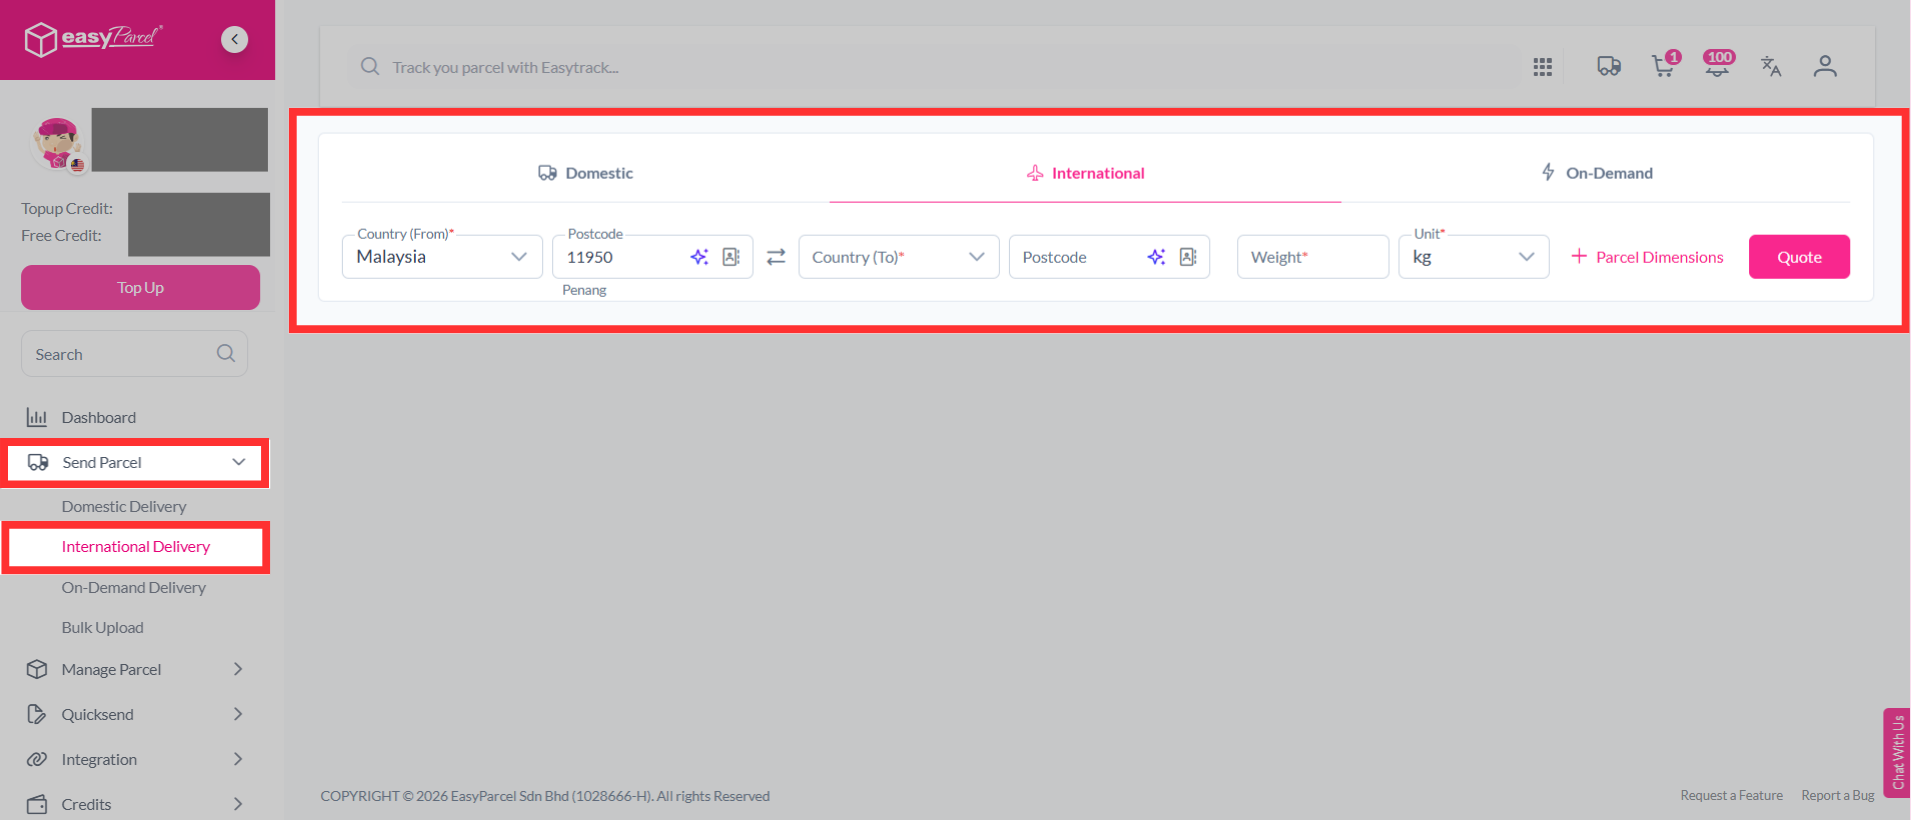Screen dimensions: 1911x820
Task: Click the Top Up button
Action: point(140,287)
